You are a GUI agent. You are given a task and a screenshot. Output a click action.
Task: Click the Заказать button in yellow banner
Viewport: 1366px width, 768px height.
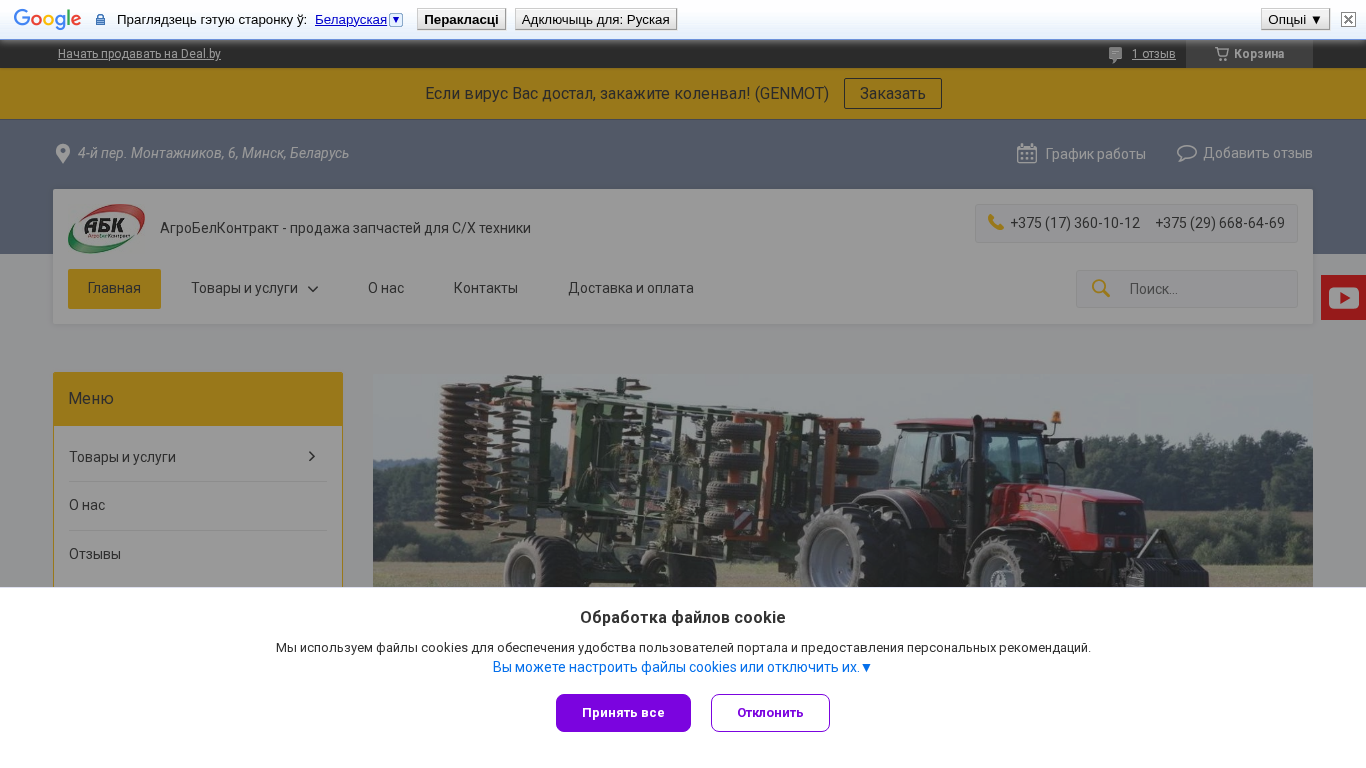pos(893,93)
